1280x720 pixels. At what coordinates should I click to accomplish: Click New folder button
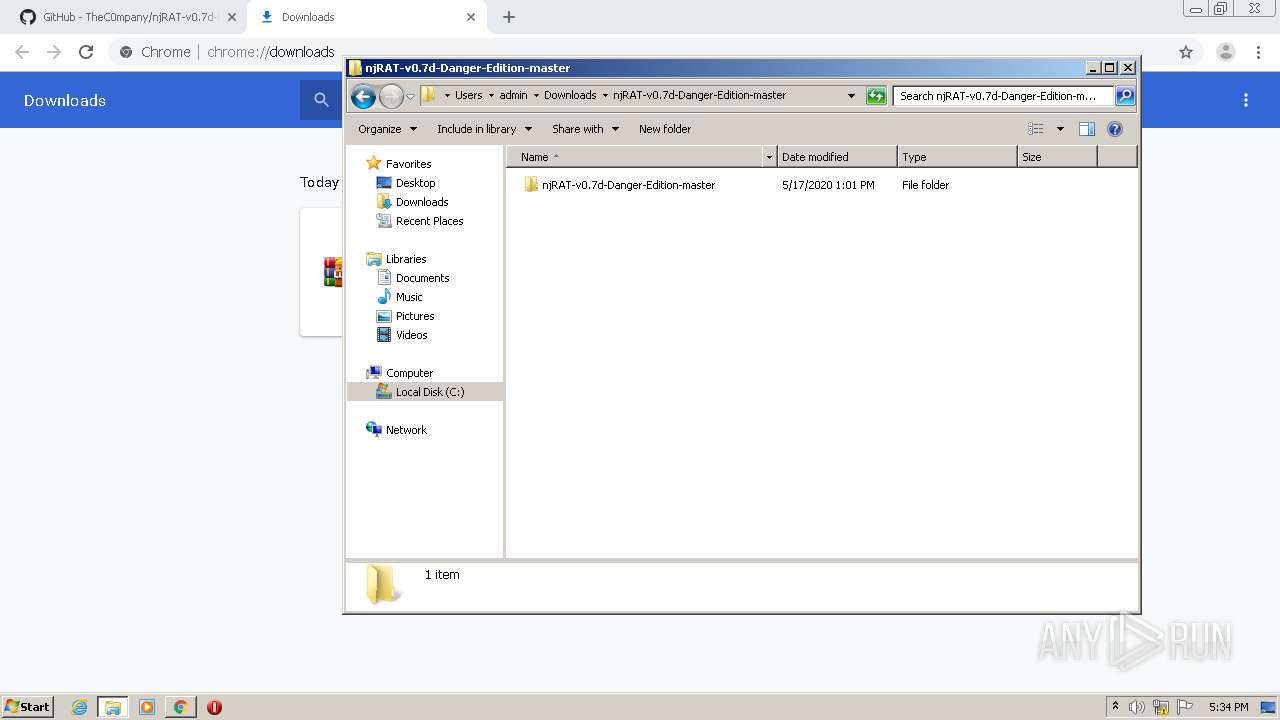pyautogui.click(x=665, y=129)
